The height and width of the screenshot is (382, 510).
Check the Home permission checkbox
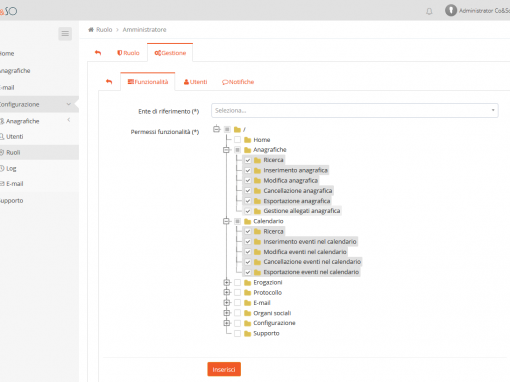237,140
